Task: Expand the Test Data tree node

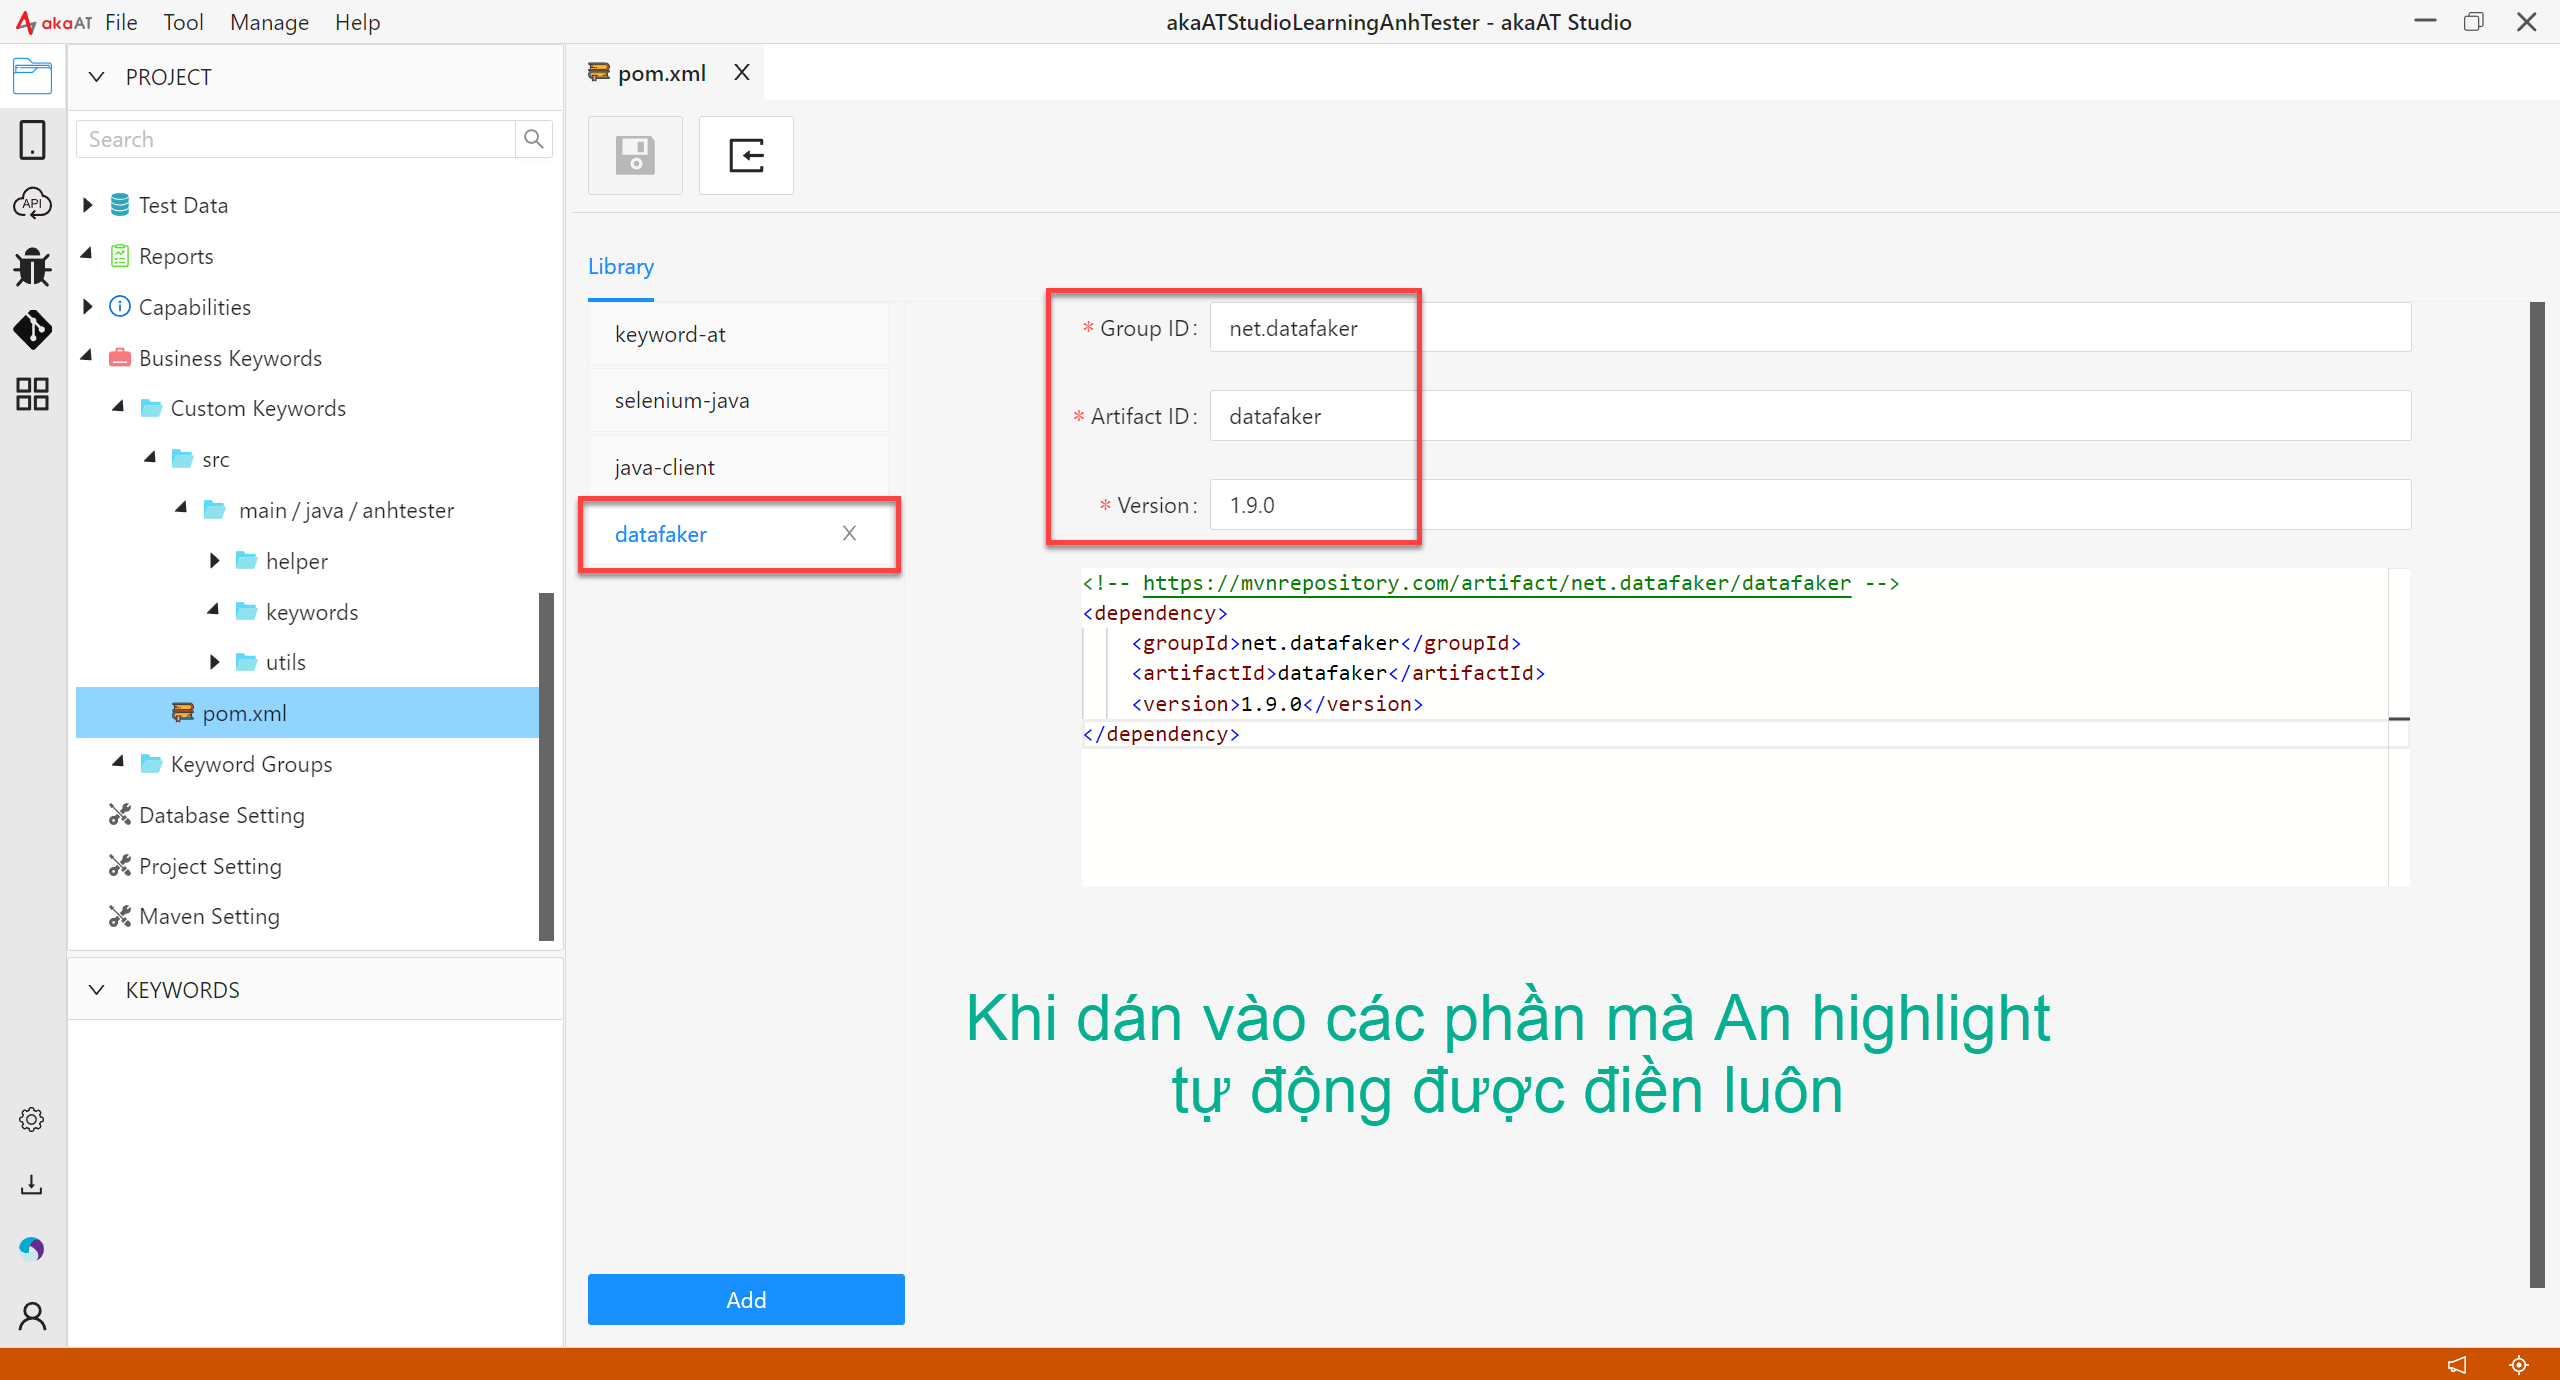Action: pyautogui.click(x=88, y=205)
